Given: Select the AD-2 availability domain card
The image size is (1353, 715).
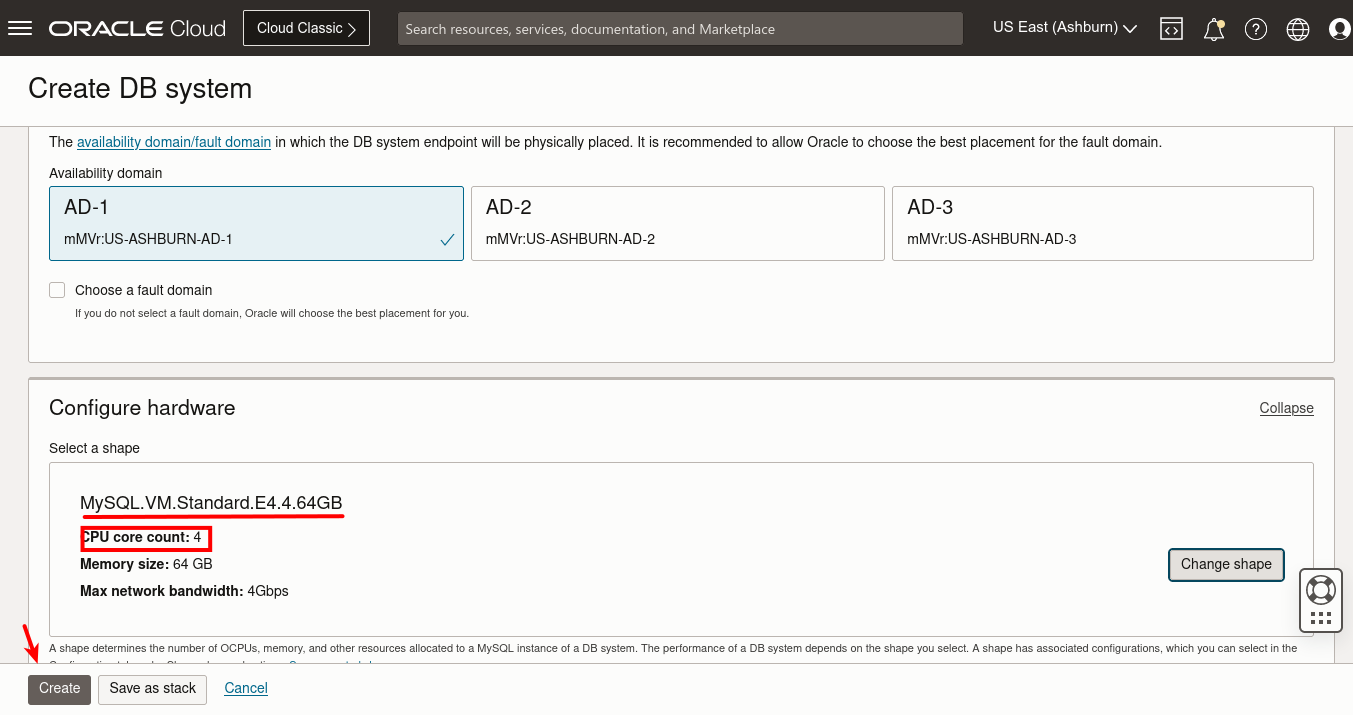Looking at the screenshot, I should (x=678, y=224).
